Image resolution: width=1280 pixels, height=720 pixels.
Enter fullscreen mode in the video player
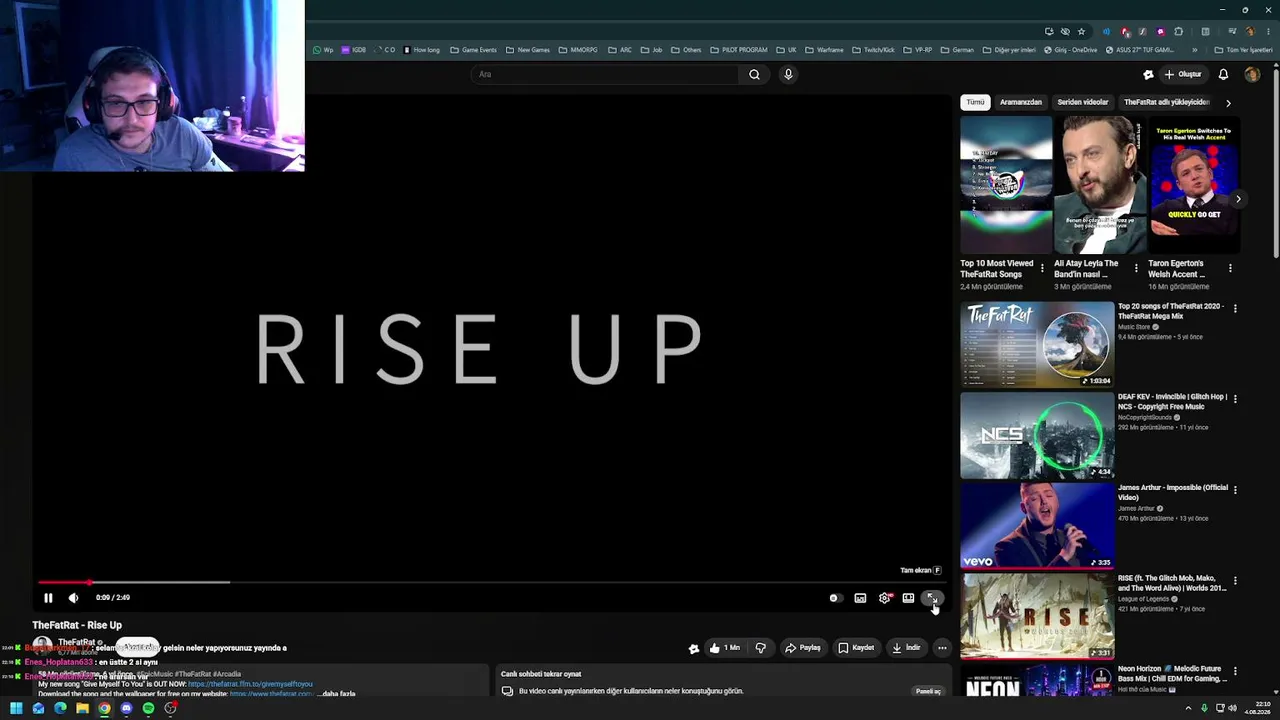(x=931, y=598)
